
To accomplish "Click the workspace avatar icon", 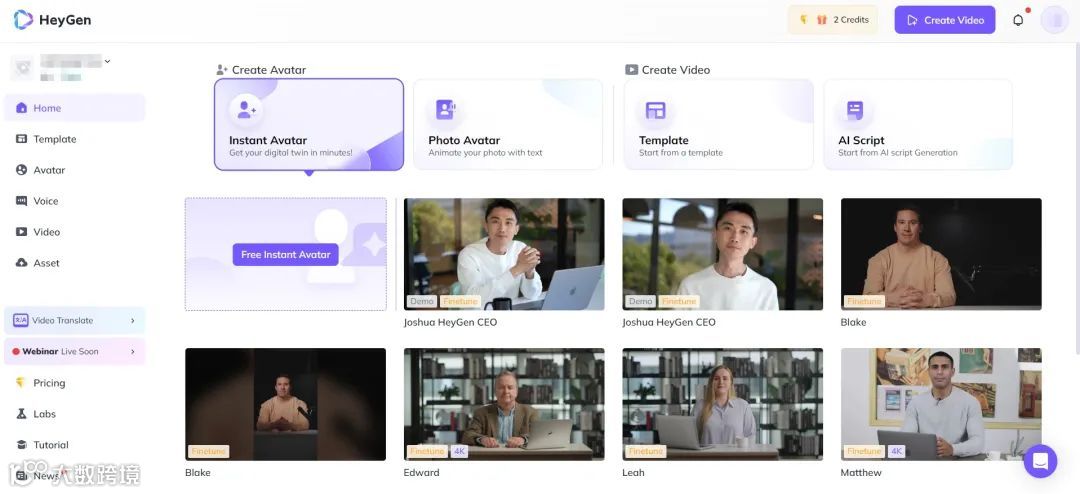I will click(23, 68).
